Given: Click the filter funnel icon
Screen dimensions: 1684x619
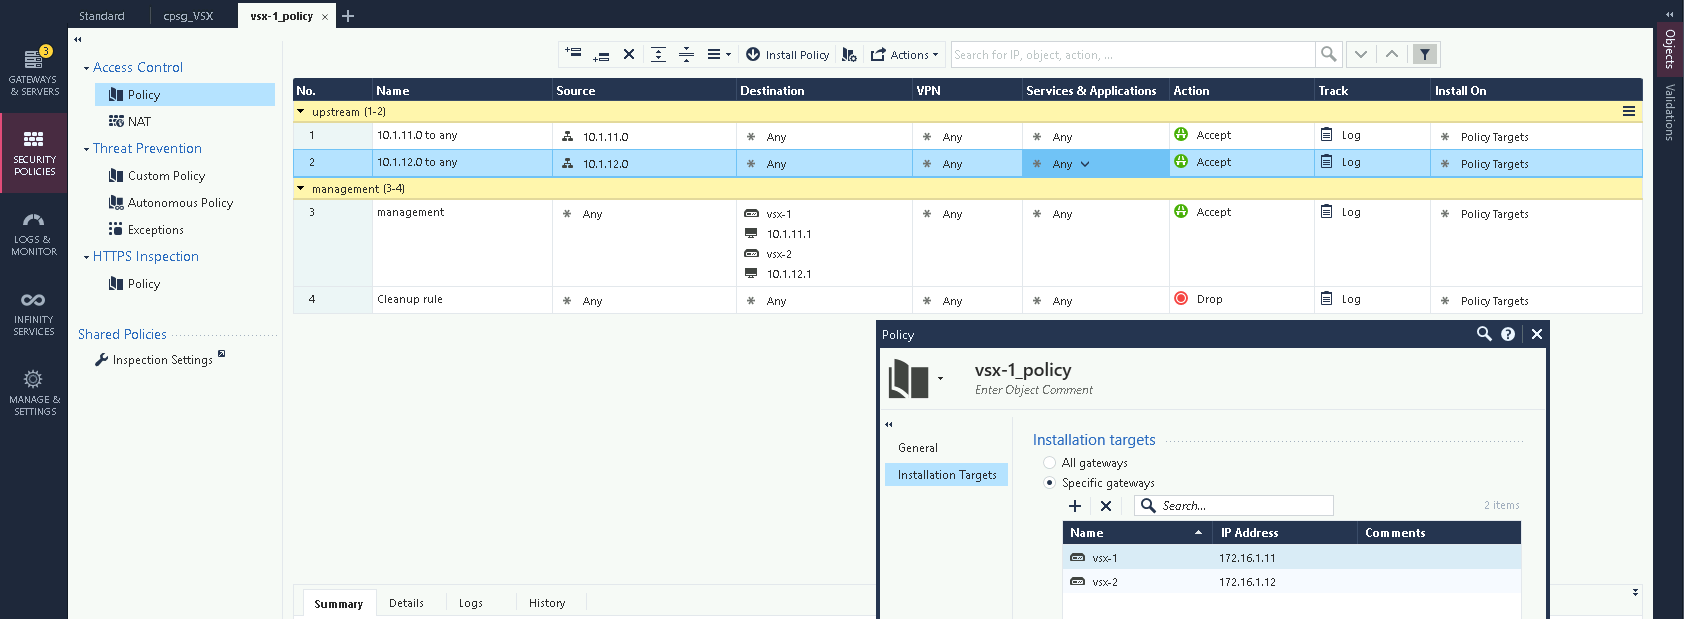Looking at the screenshot, I should coord(1425,55).
